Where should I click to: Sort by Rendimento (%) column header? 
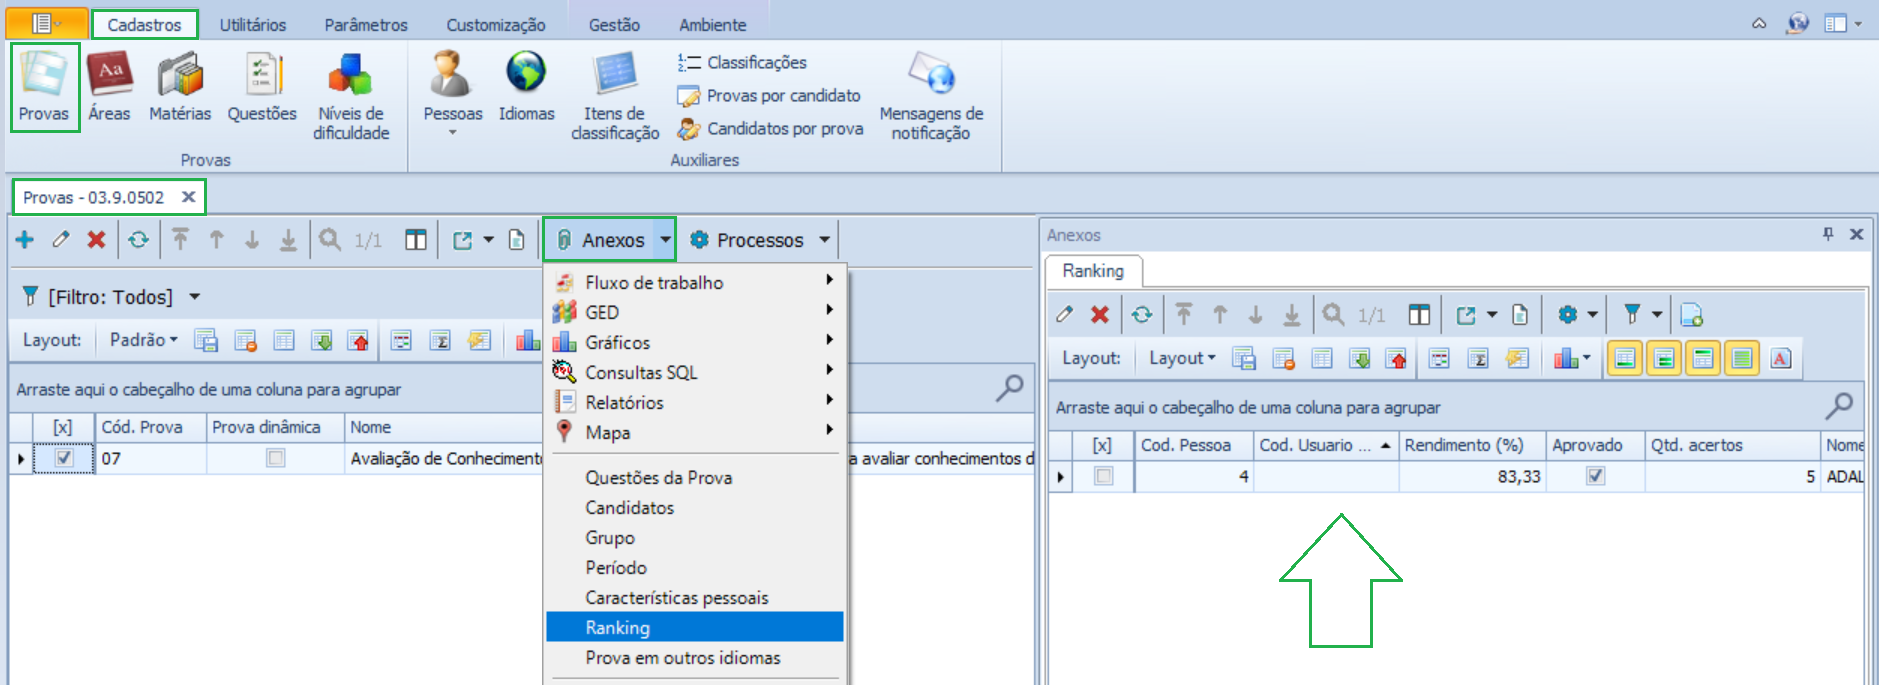[1472, 445]
